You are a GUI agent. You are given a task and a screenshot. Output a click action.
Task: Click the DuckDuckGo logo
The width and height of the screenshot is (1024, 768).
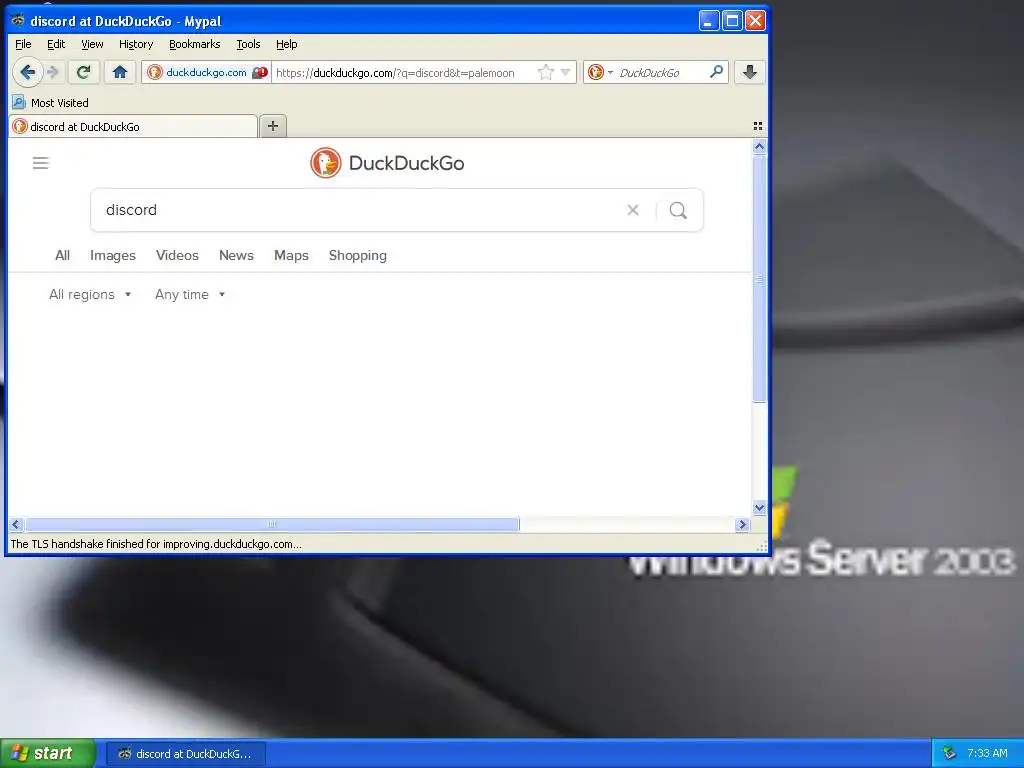pos(387,163)
